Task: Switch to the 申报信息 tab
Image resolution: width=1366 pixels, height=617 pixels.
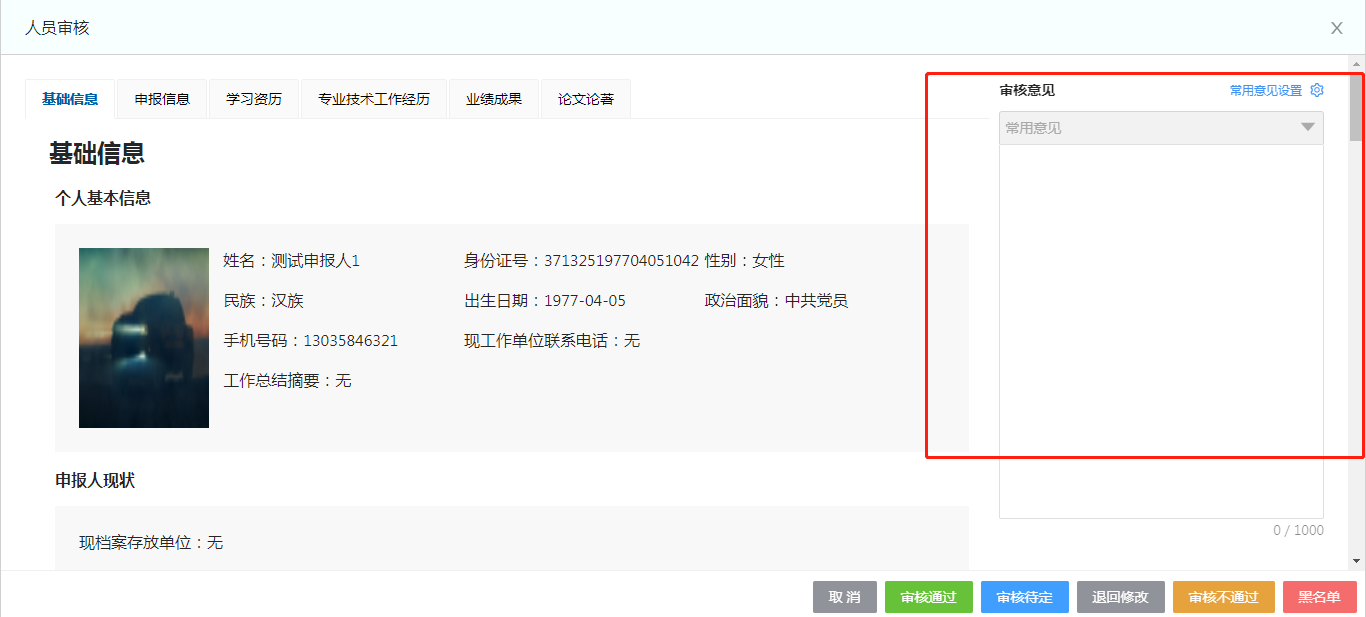Action: tap(162, 99)
